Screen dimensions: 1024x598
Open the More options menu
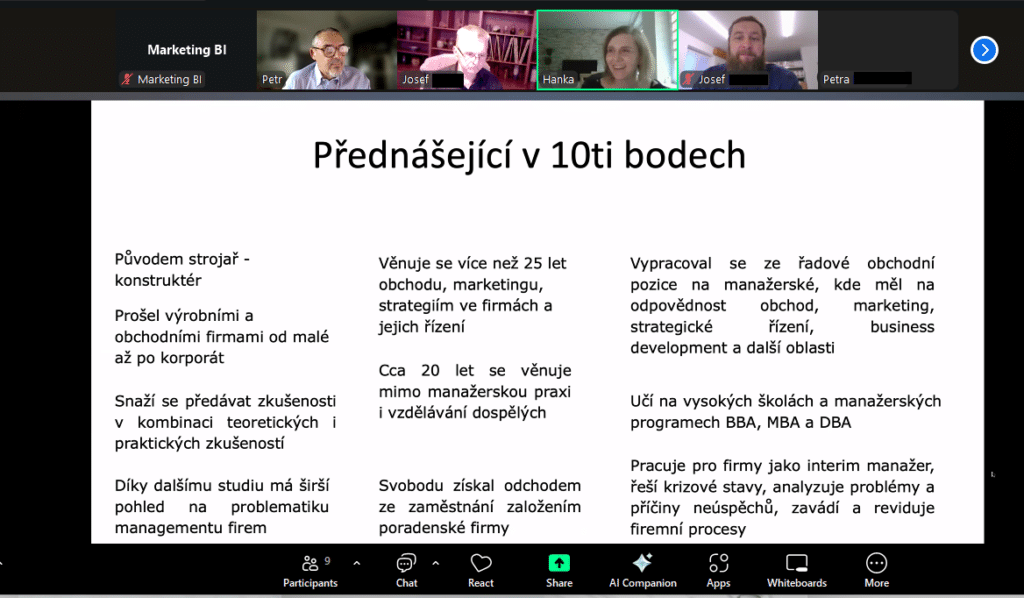876,571
